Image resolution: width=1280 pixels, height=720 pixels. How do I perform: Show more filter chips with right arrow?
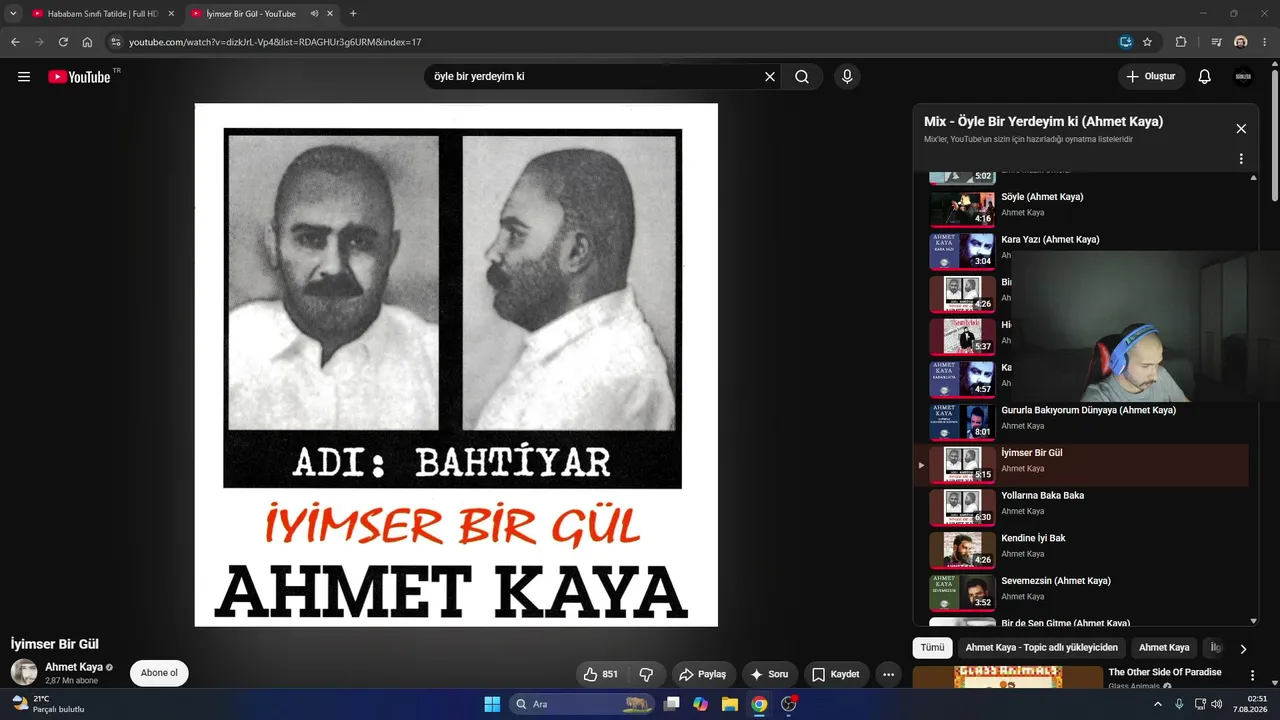tap(1243, 648)
